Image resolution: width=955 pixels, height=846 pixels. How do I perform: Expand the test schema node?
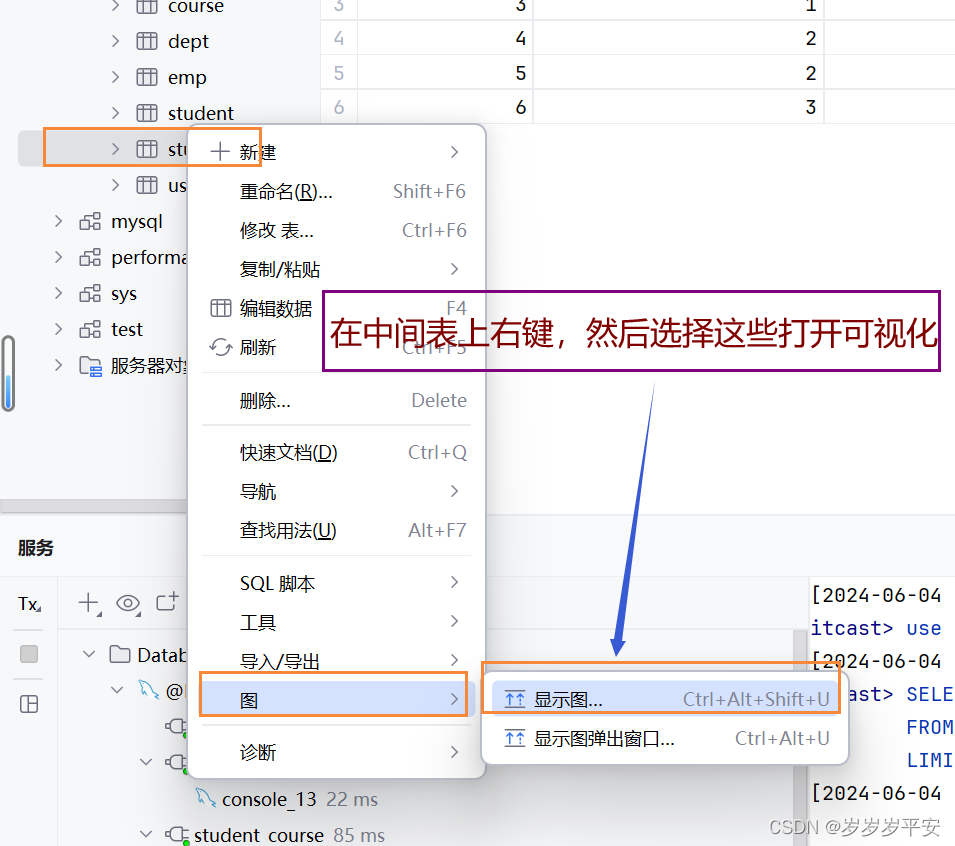58,330
